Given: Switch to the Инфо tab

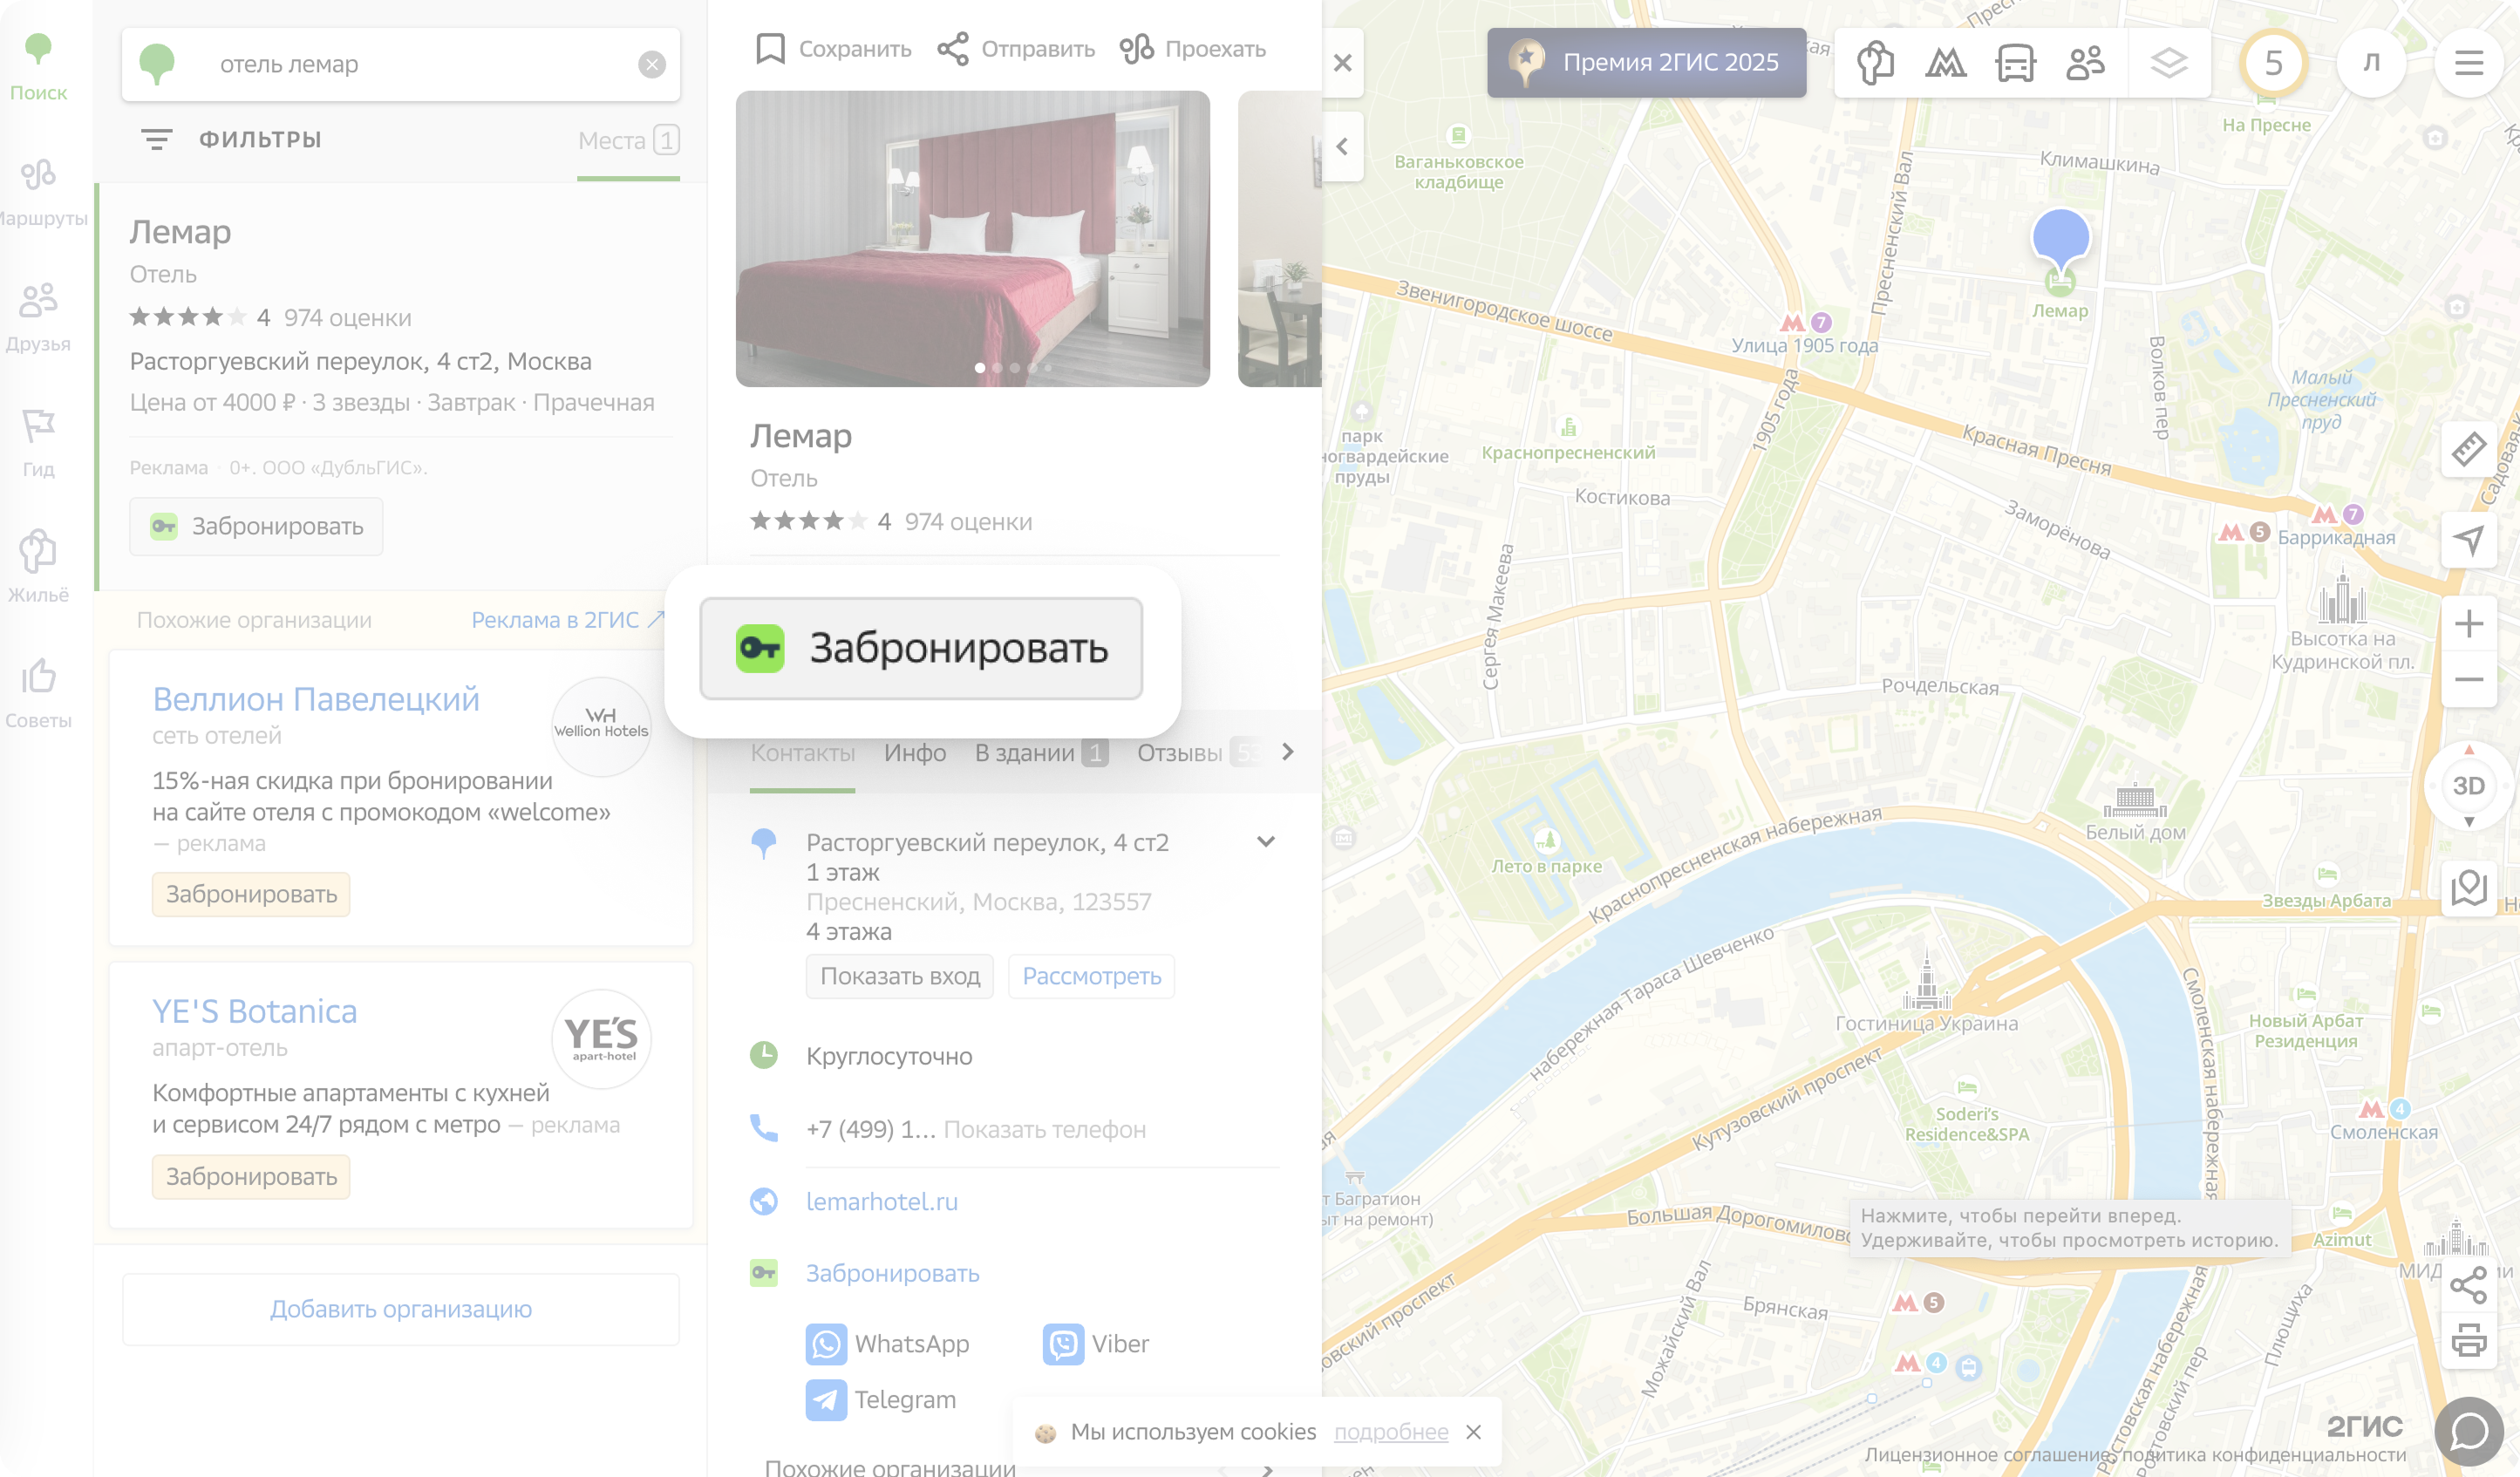Looking at the screenshot, I should click(914, 753).
